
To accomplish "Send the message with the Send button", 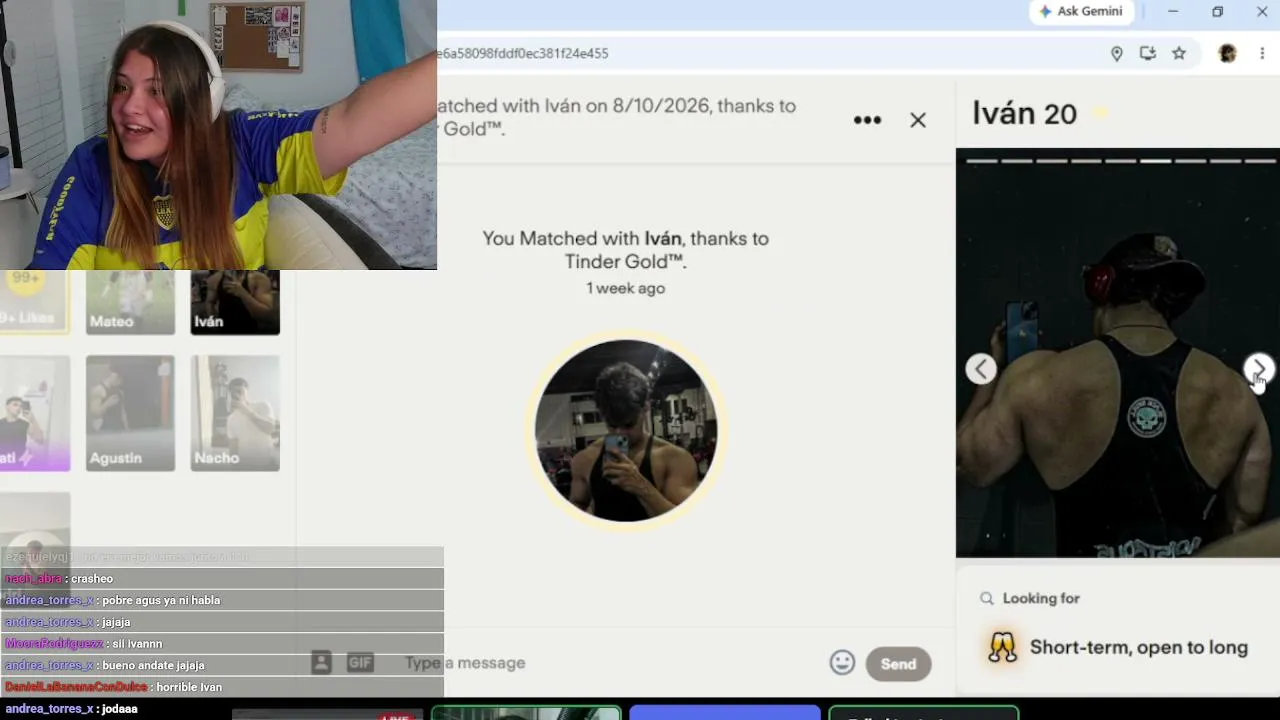I will click(898, 664).
